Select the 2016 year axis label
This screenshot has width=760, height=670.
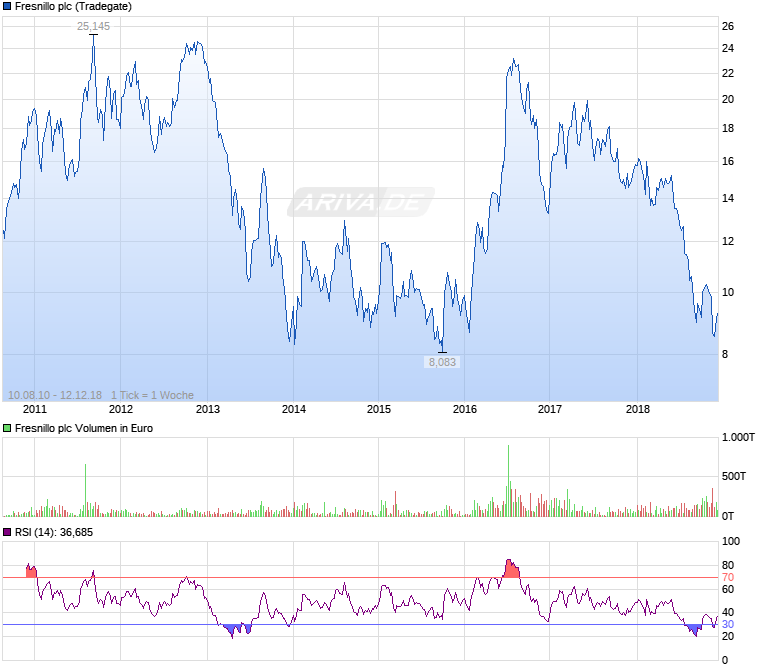(465, 409)
